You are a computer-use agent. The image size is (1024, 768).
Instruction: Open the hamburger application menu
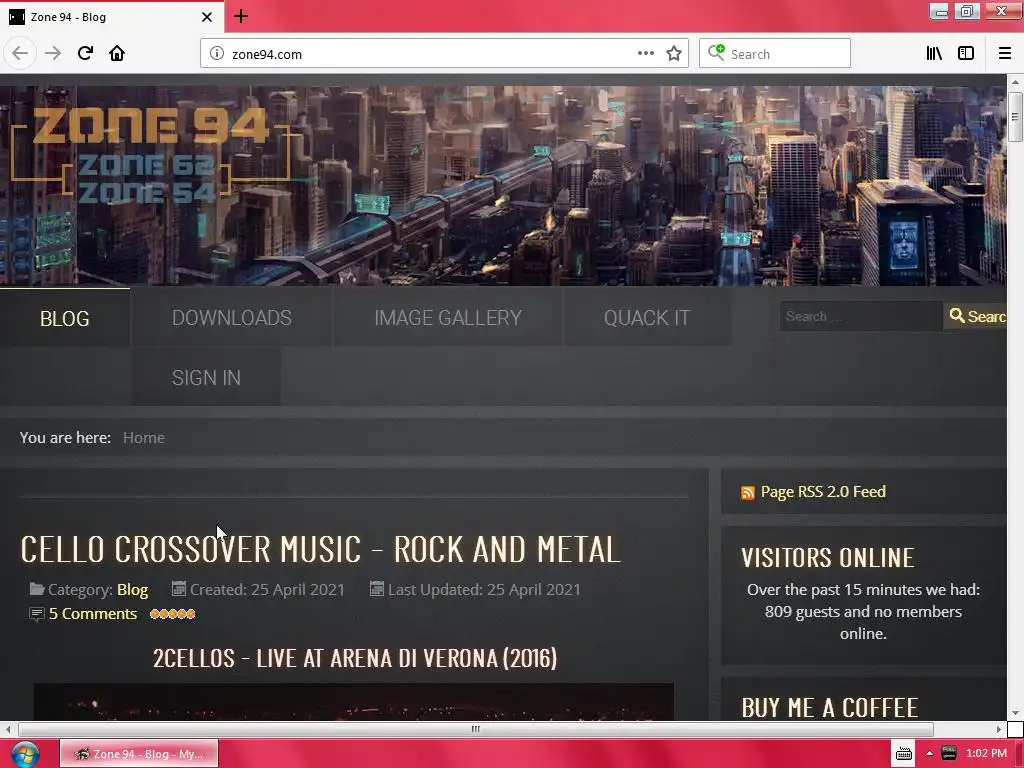pyautogui.click(x=1004, y=54)
